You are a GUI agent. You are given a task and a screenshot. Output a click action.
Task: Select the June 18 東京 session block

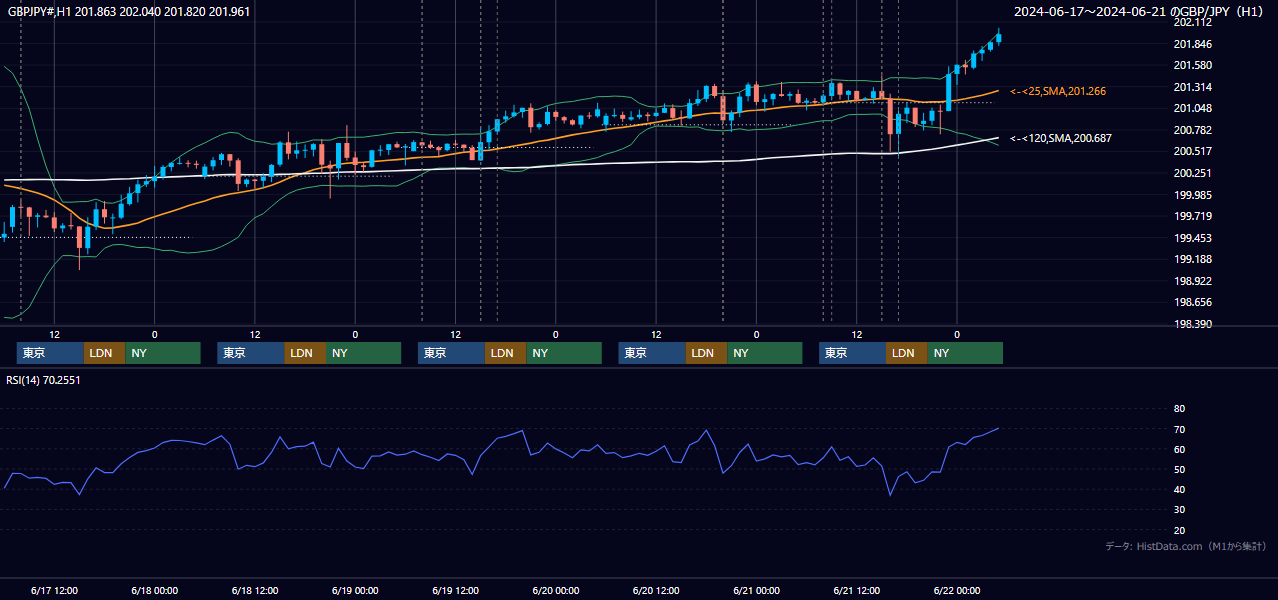[251, 353]
